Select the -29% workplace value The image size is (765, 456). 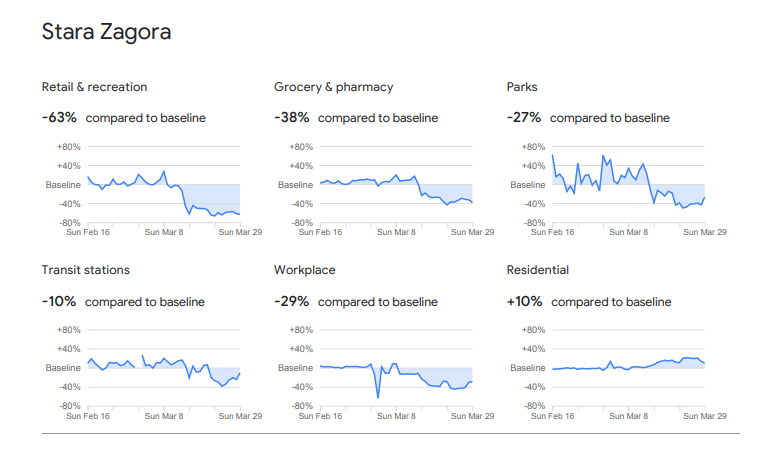click(x=291, y=302)
